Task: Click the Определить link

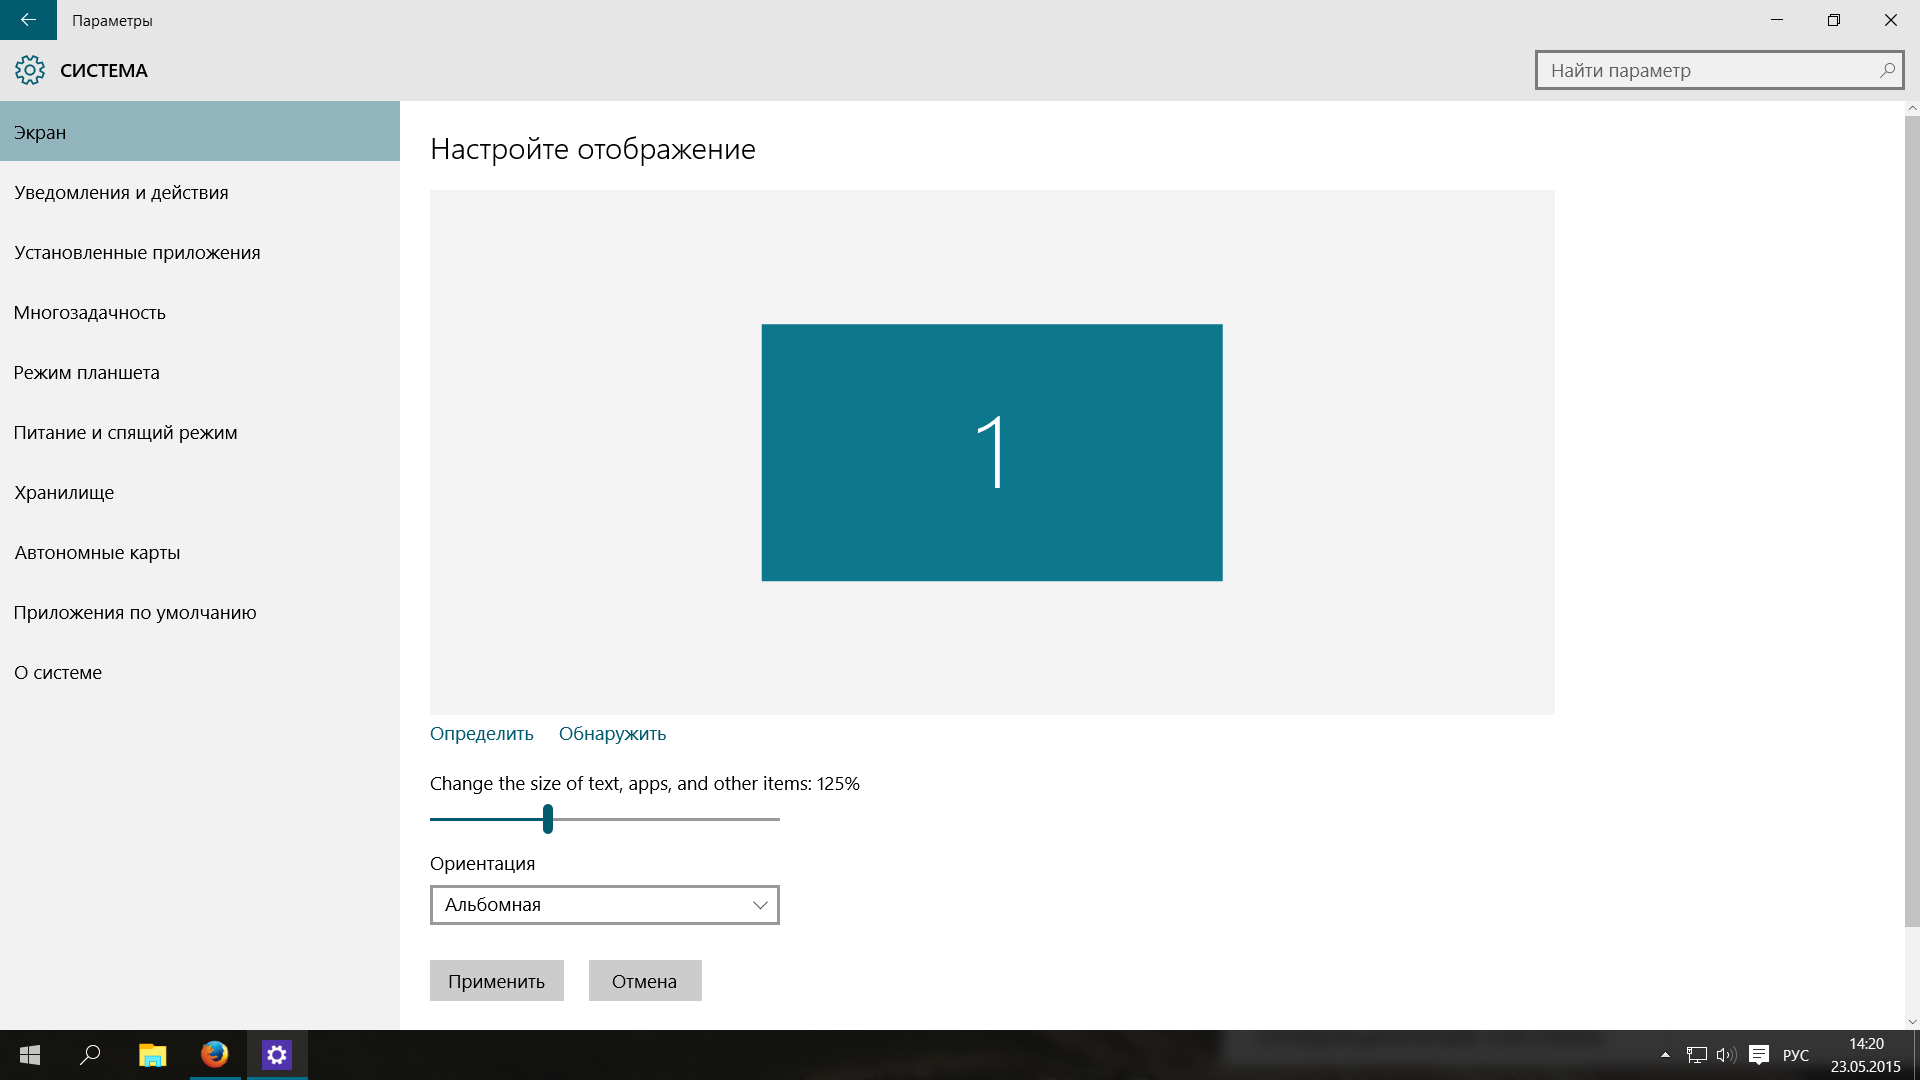Action: [482, 733]
